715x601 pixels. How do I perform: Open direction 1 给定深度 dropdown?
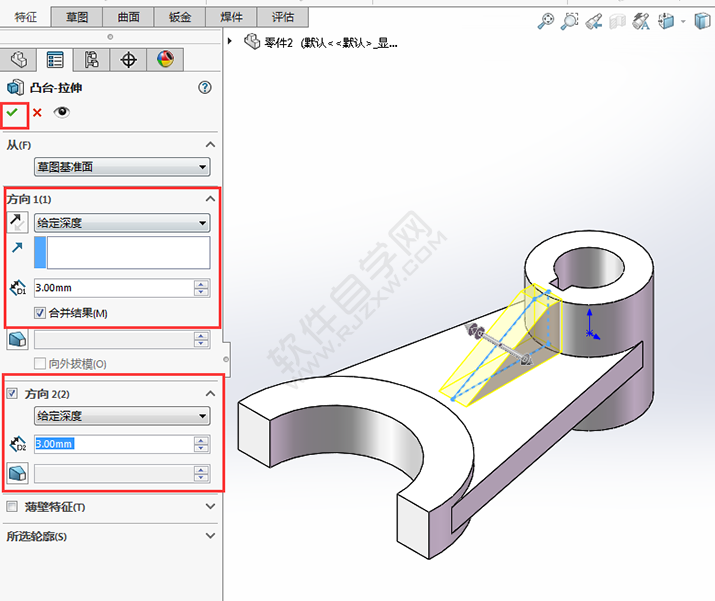point(122,223)
